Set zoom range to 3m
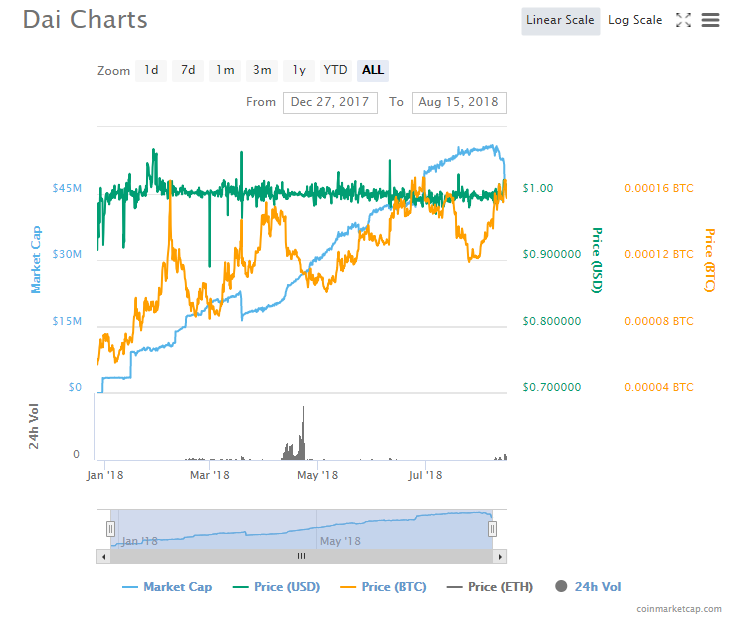 [x=262, y=71]
